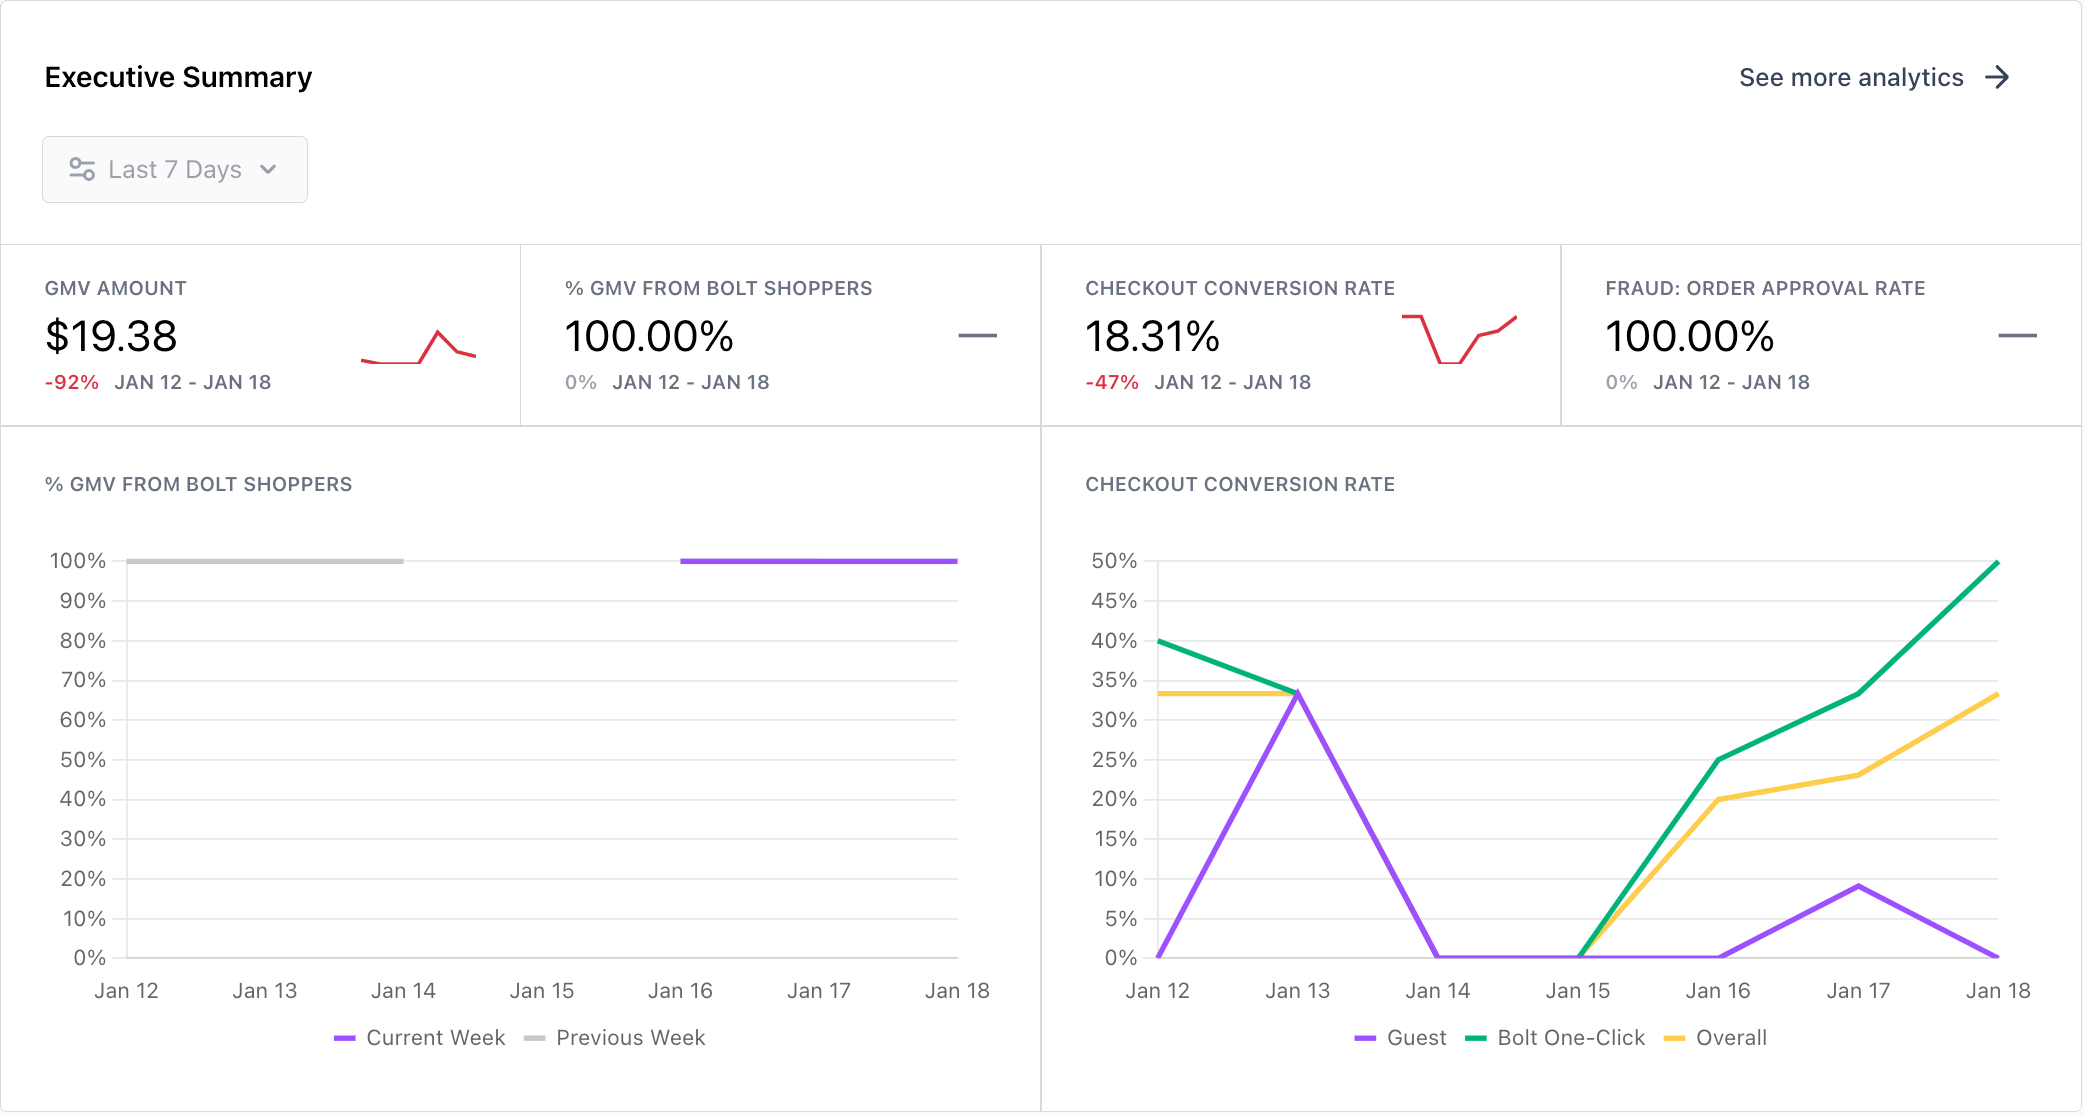2084x1116 pixels.
Task: Click the dash indicator on % GMV from Bolt Shoppers card
Action: tap(979, 337)
